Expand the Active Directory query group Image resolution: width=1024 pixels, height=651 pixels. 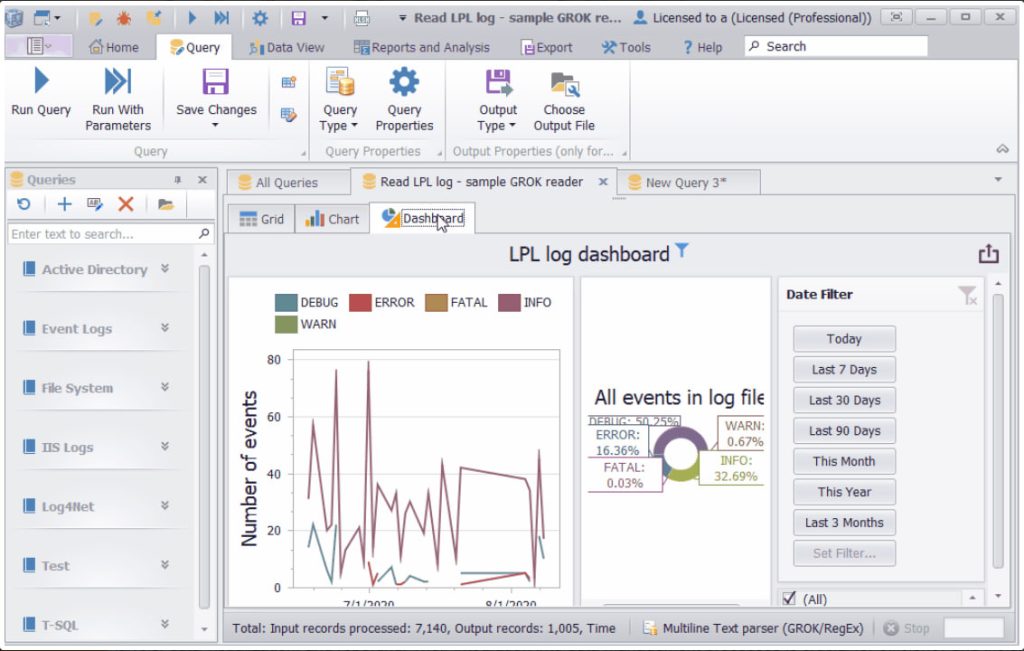[165, 269]
